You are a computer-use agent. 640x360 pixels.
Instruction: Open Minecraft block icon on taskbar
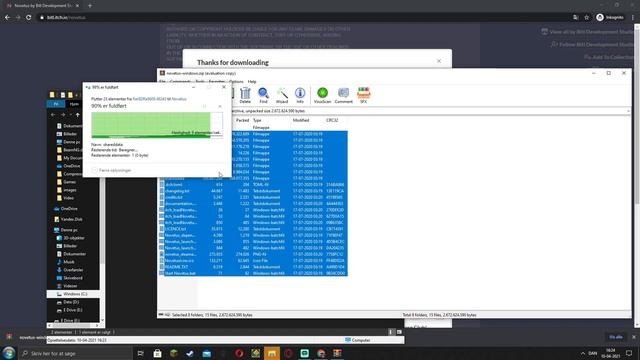pyautogui.click(x=174, y=353)
